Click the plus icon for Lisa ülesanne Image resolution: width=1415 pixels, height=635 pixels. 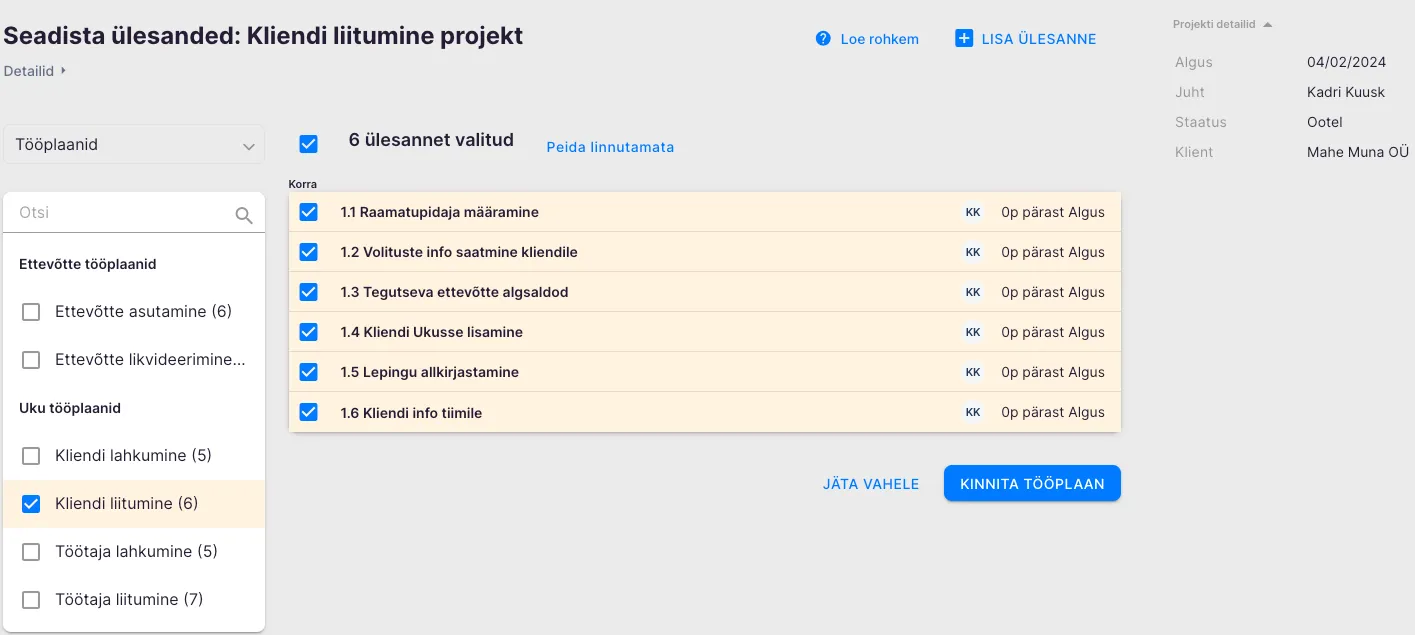click(964, 39)
